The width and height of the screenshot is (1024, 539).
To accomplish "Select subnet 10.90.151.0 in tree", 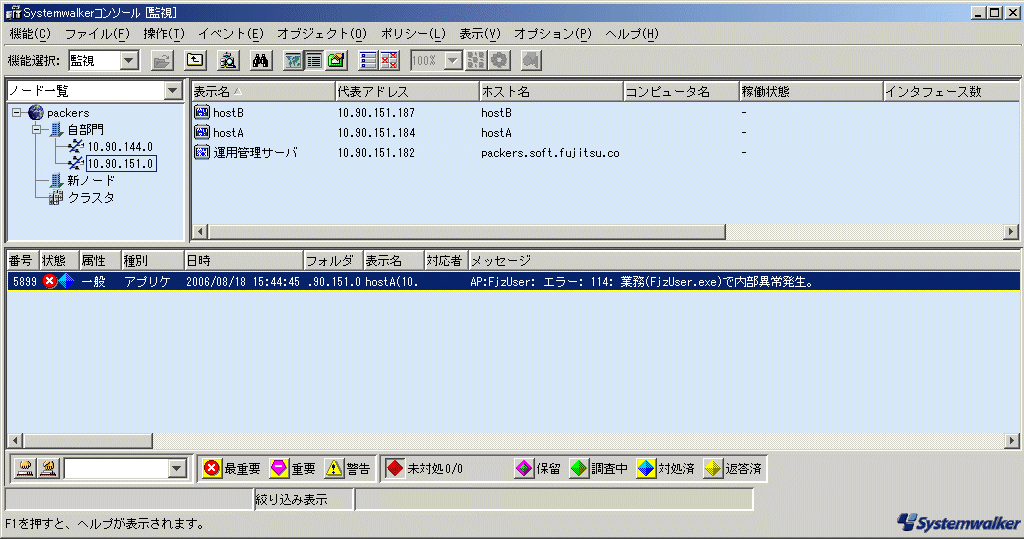I will (x=121, y=163).
